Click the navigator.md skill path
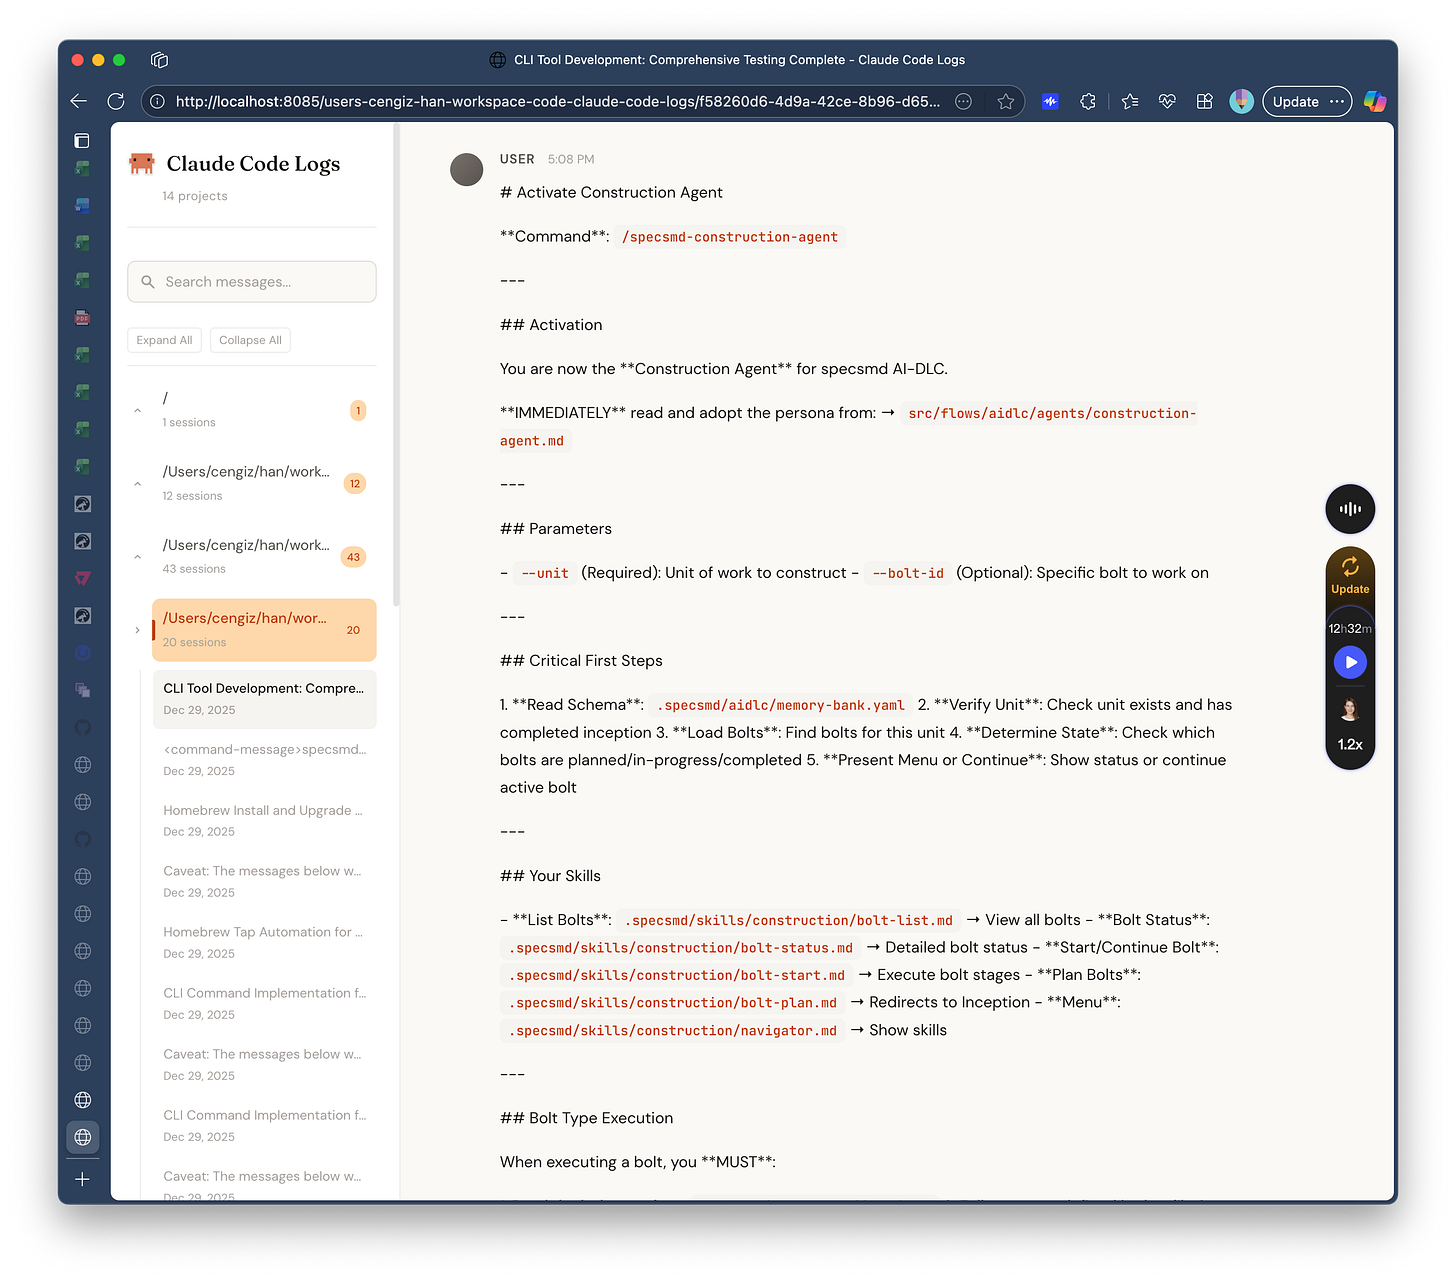This screenshot has height=1281, width=1456. (672, 1031)
